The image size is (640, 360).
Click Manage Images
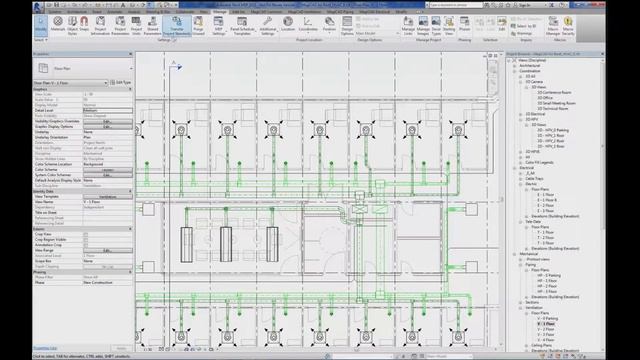(423, 26)
